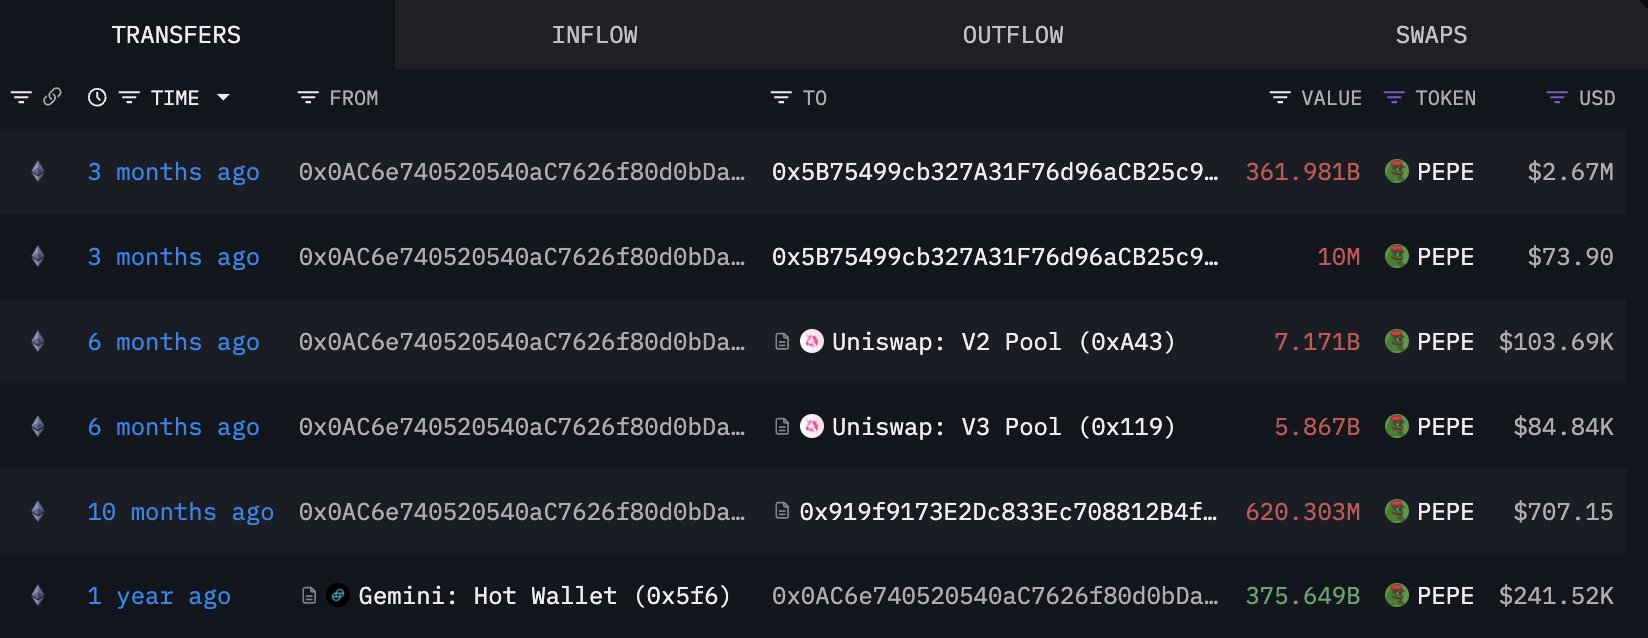This screenshot has height=638, width=1648.
Task: Open the FROM column filter
Action: [308, 98]
